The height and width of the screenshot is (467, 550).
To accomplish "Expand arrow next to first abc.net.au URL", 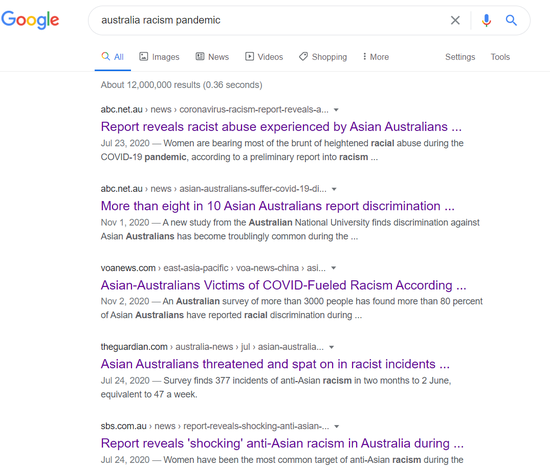I will tap(336, 110).
